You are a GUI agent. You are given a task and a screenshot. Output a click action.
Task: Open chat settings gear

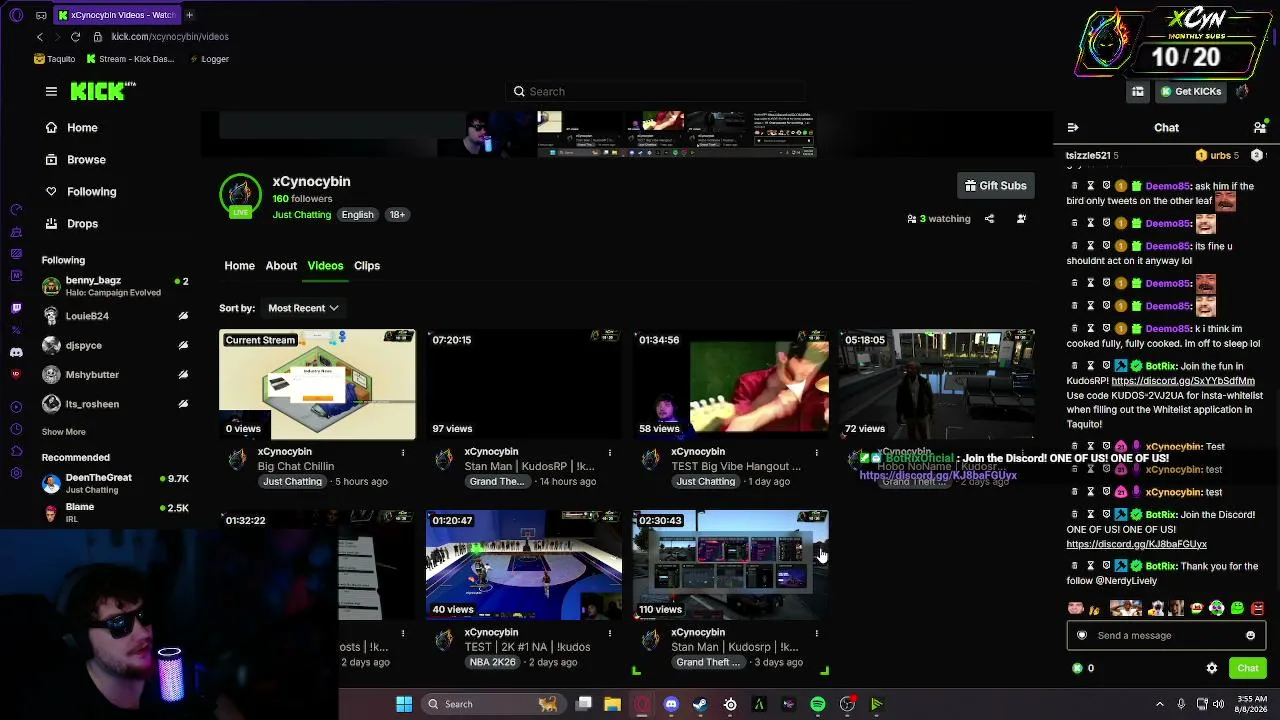pos(1212,668)
